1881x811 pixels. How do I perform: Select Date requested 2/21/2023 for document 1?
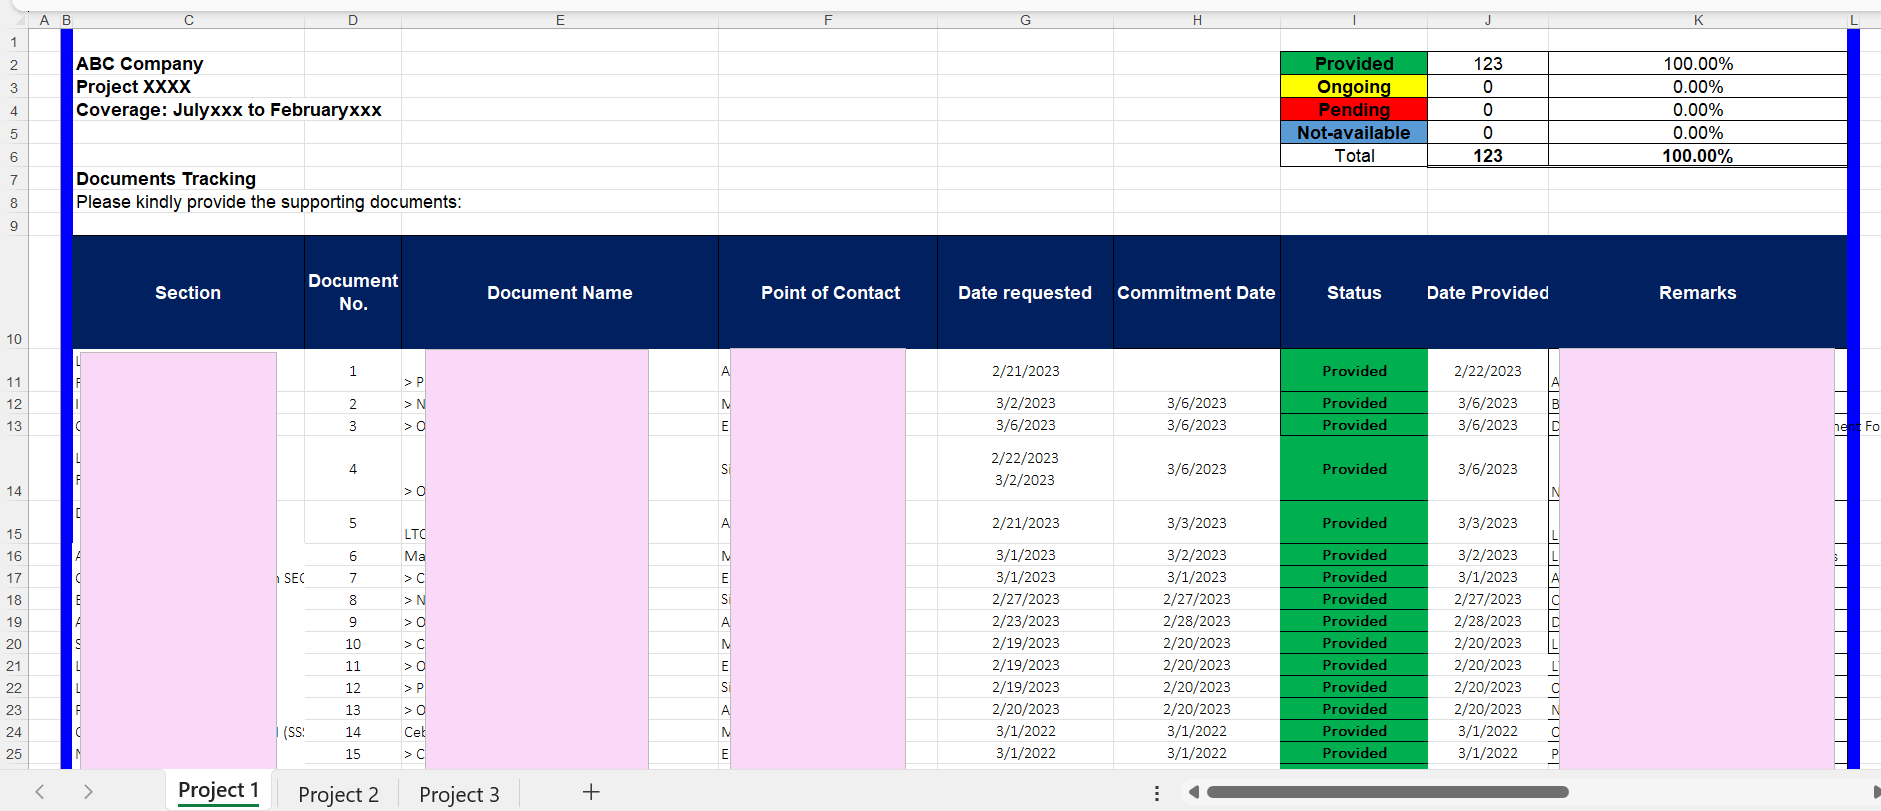(1025, 370)
